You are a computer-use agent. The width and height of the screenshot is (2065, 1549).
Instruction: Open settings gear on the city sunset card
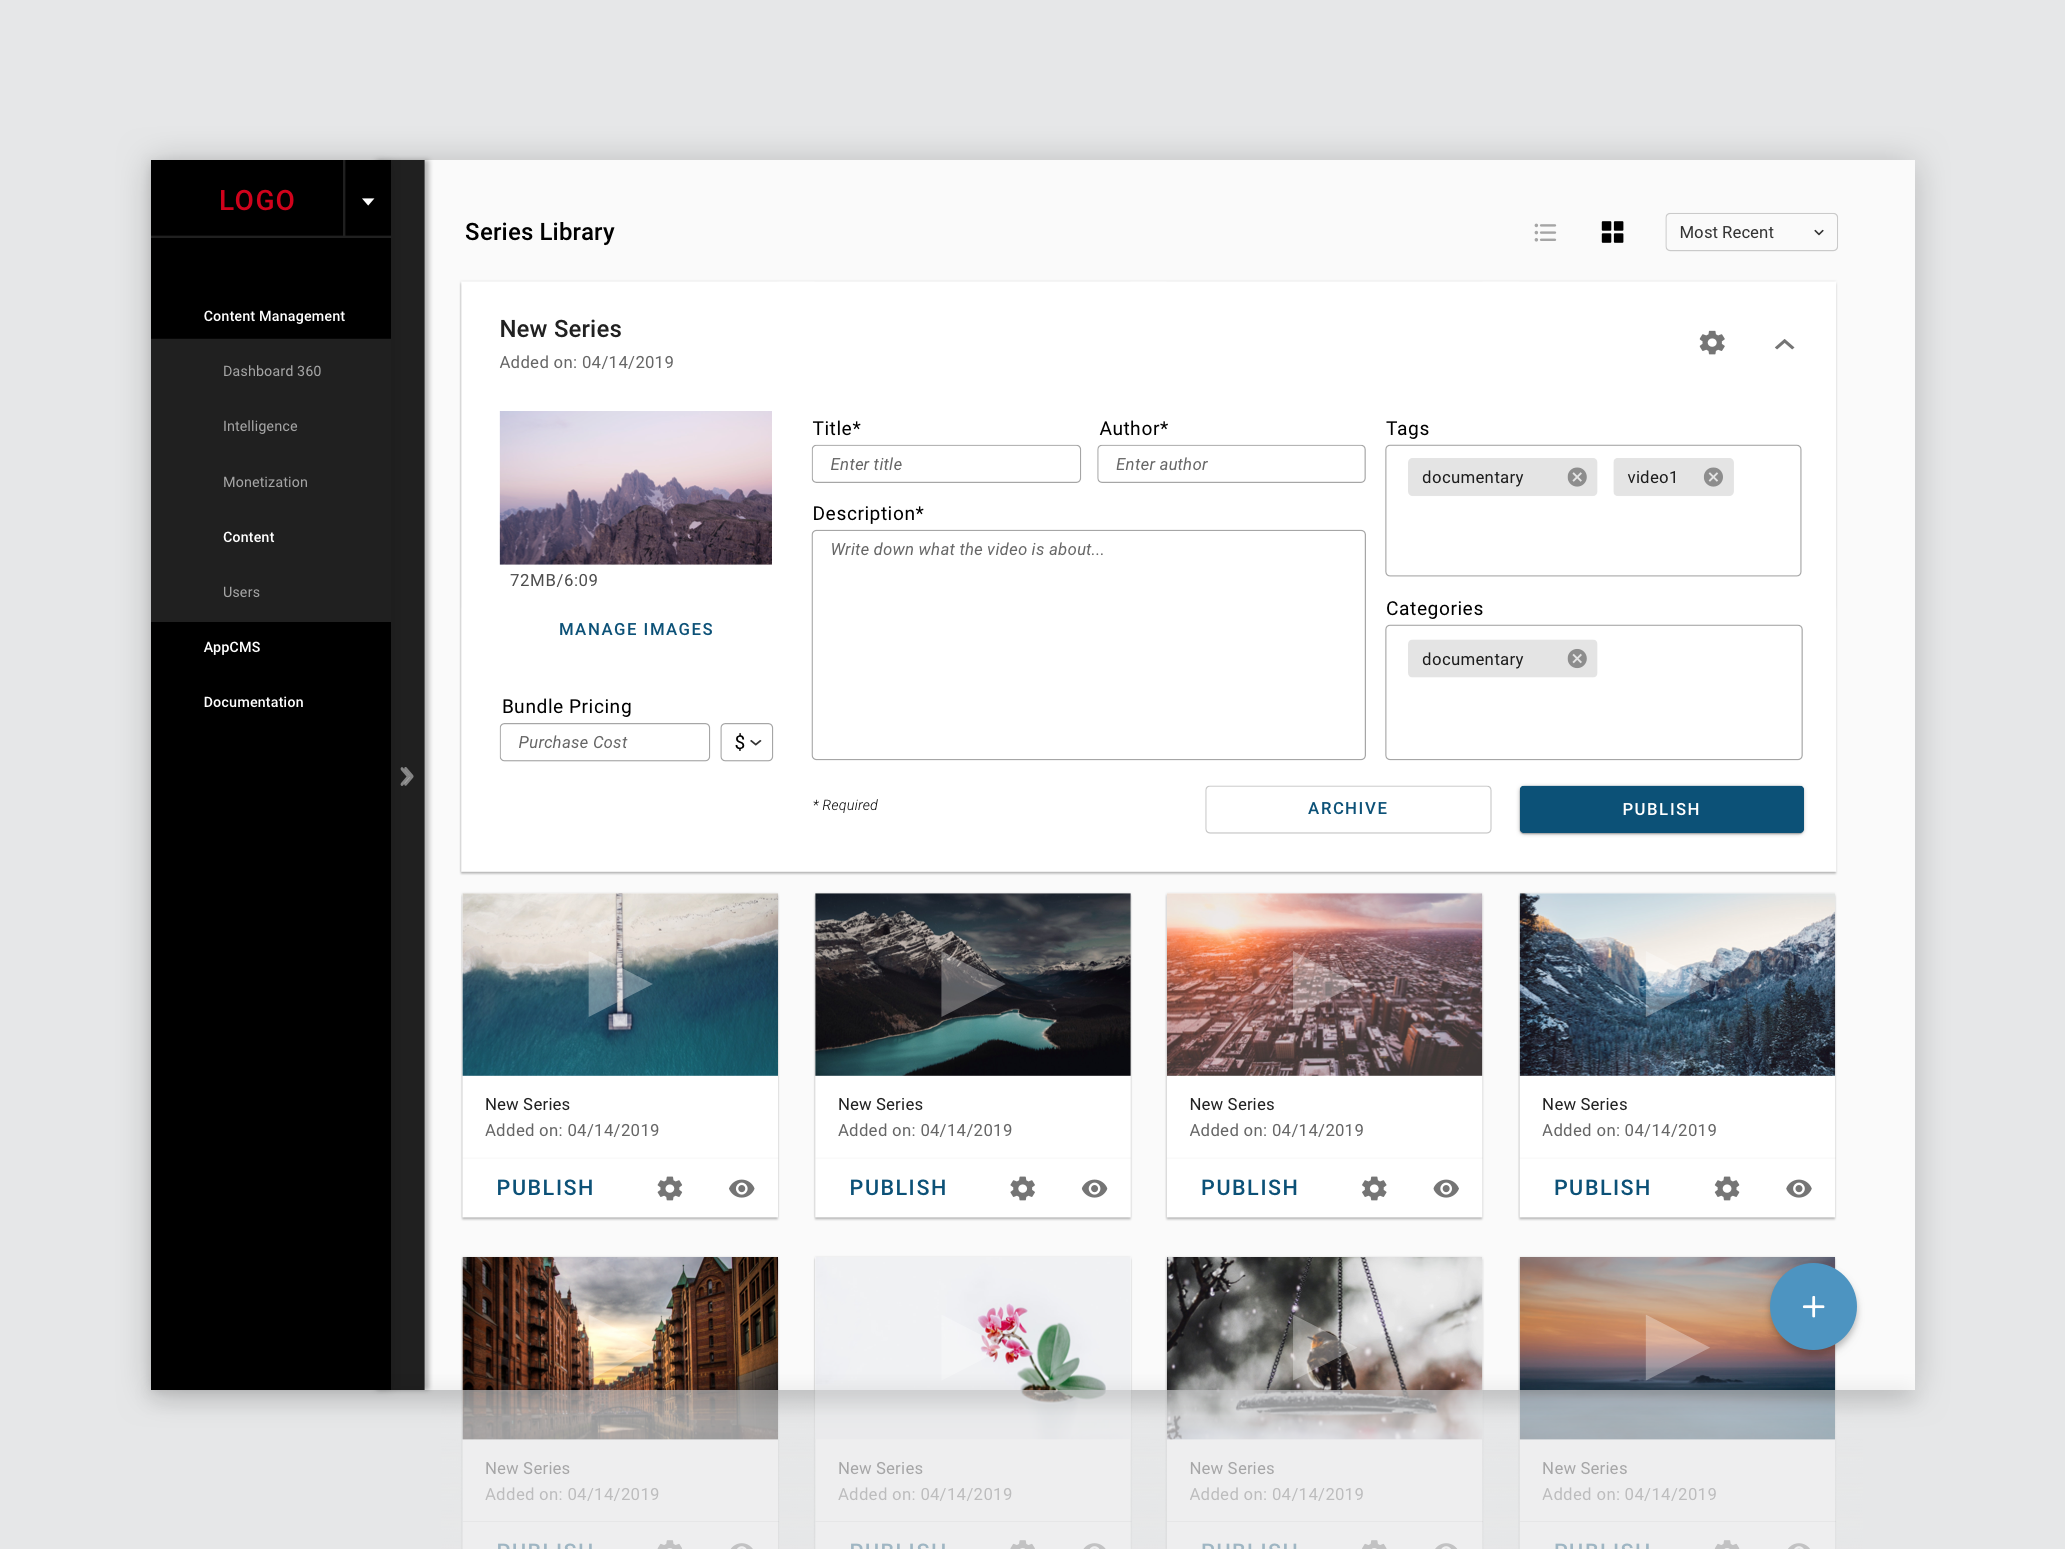(1374, 1188)
